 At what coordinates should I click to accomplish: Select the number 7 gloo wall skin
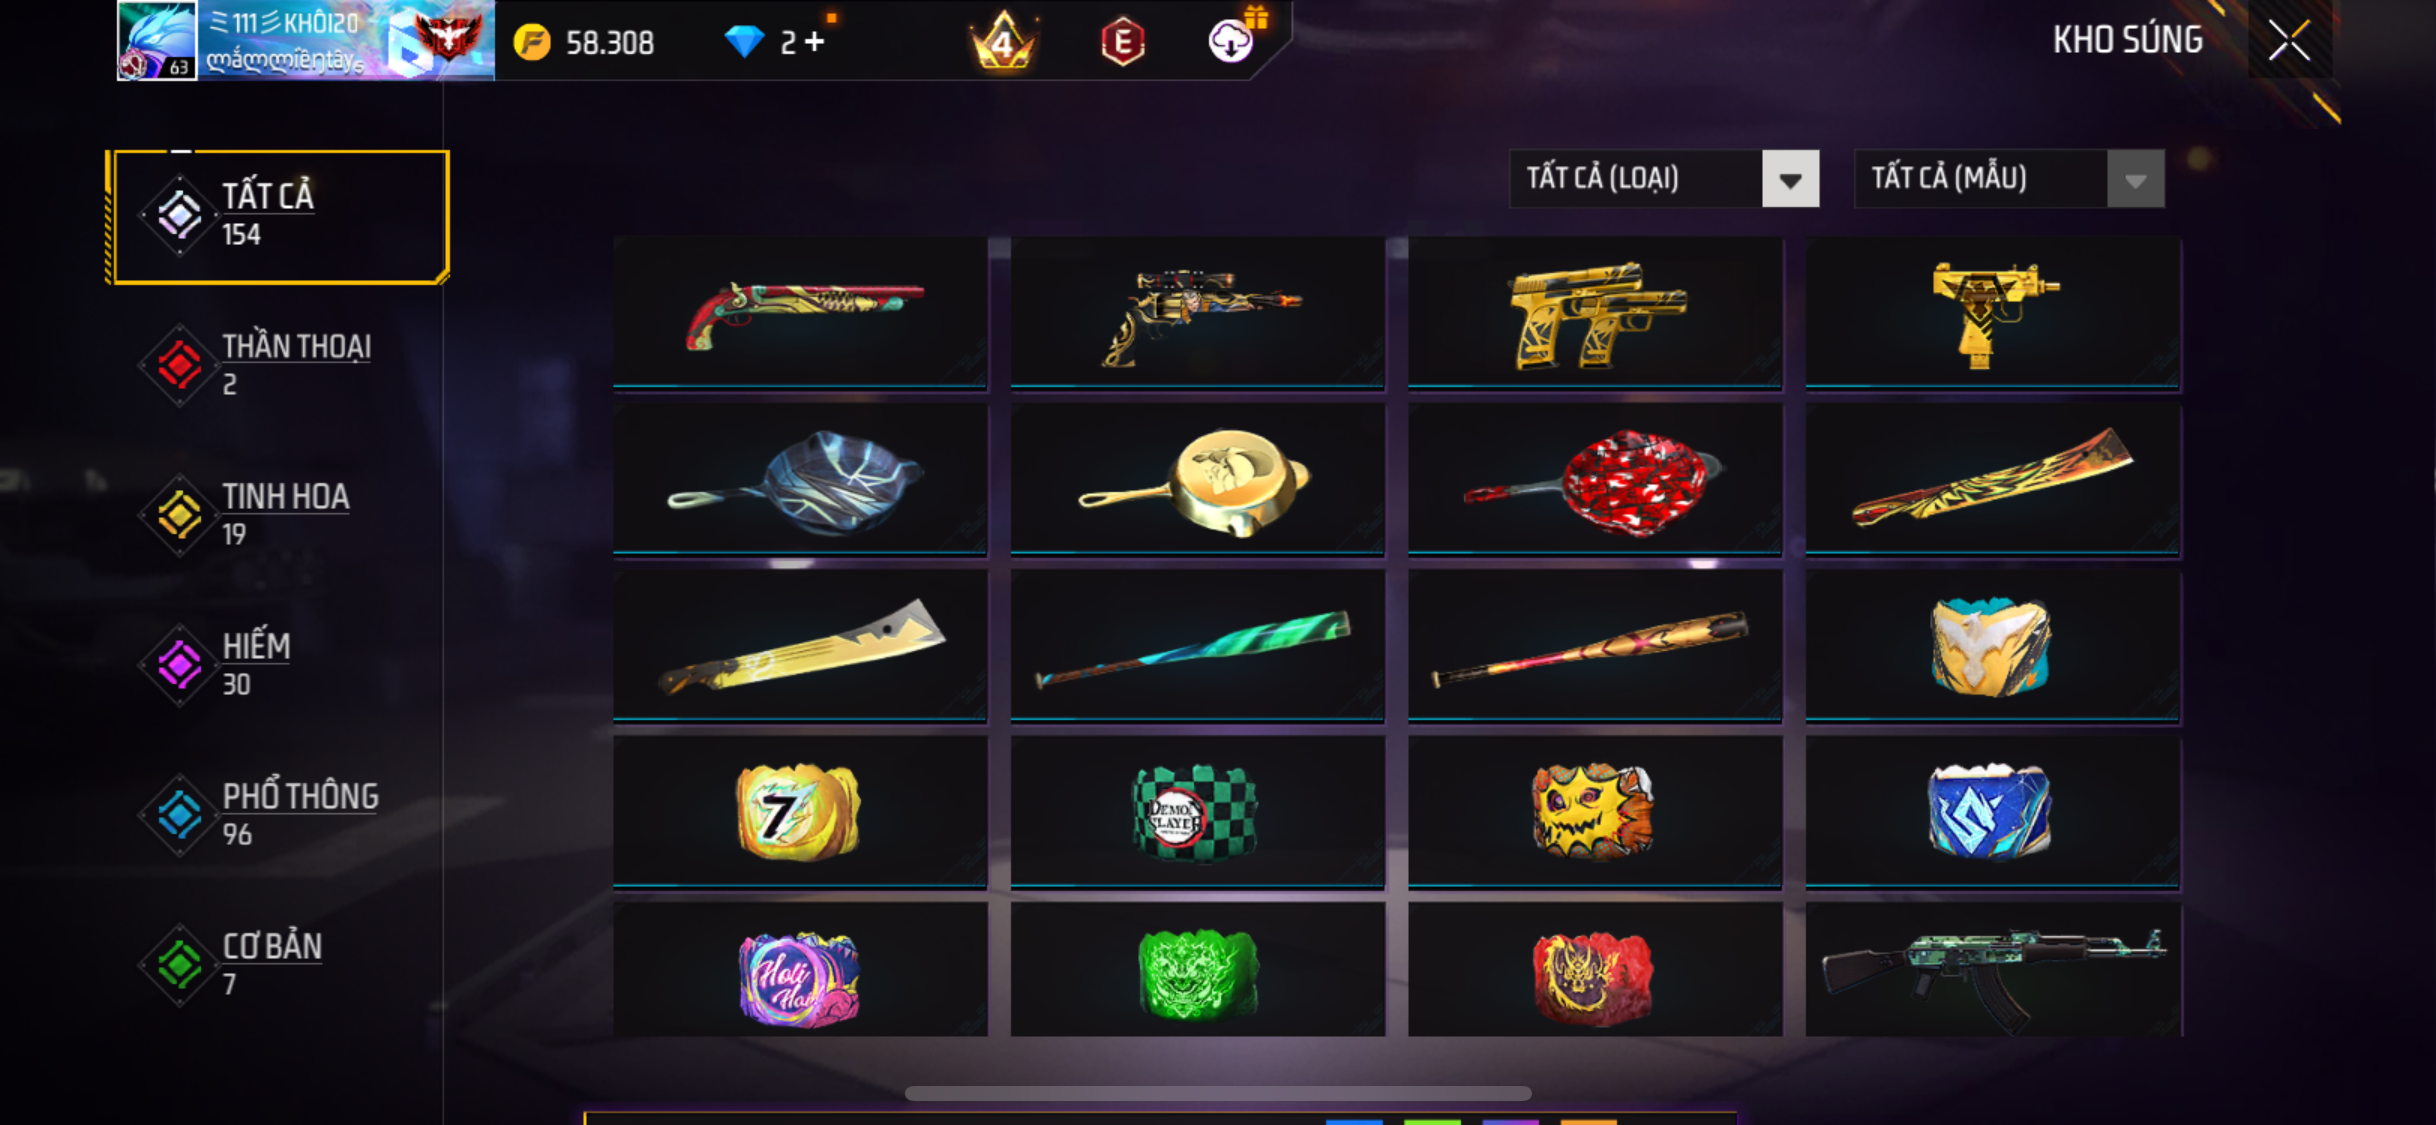click(800, 812)
